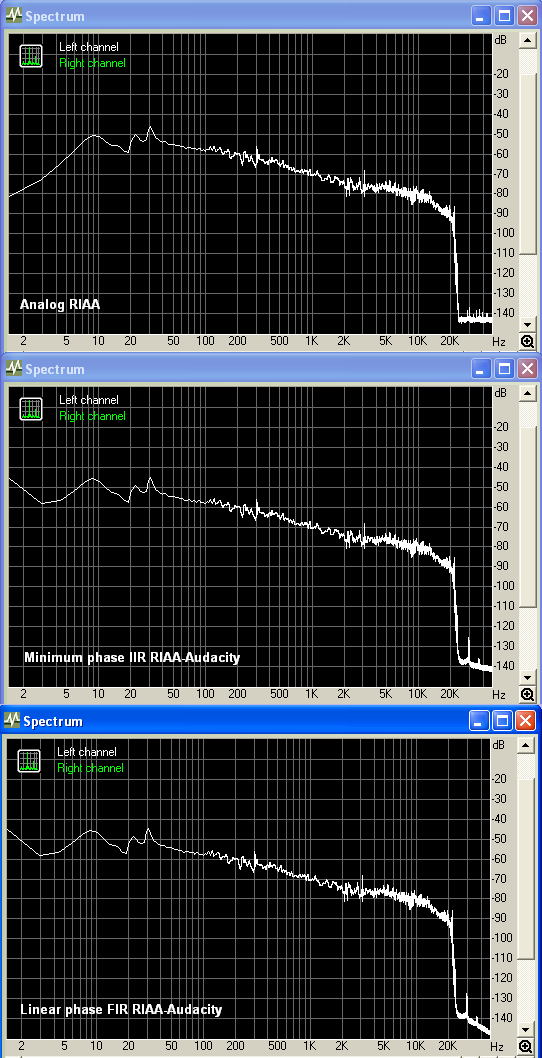Click the spectrum settings icon in Analog RIAA plot
Screen dimensions: 542x1058
(x=31, y=55)
